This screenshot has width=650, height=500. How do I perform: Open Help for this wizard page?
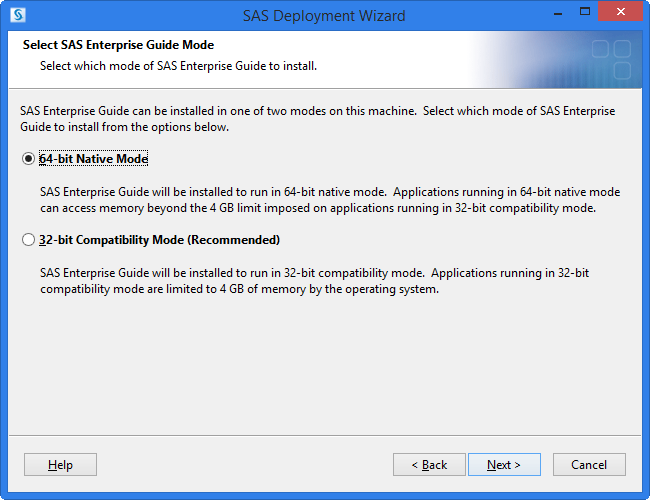point(60,464)
